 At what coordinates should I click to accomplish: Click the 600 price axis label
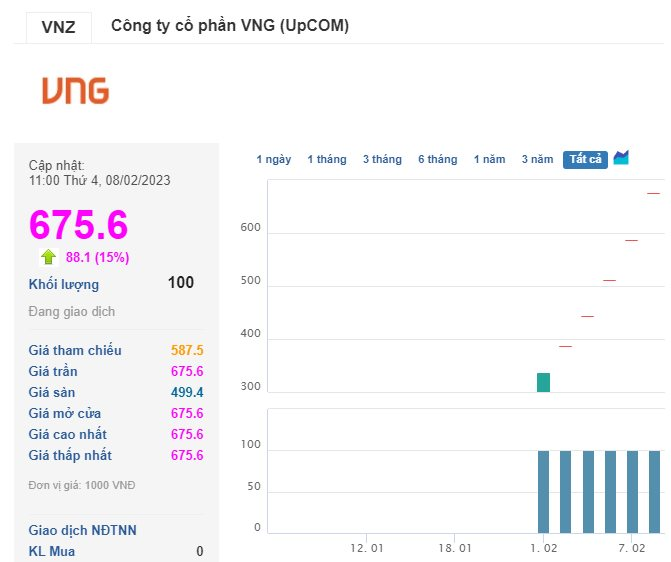click(x=250, y=227)
